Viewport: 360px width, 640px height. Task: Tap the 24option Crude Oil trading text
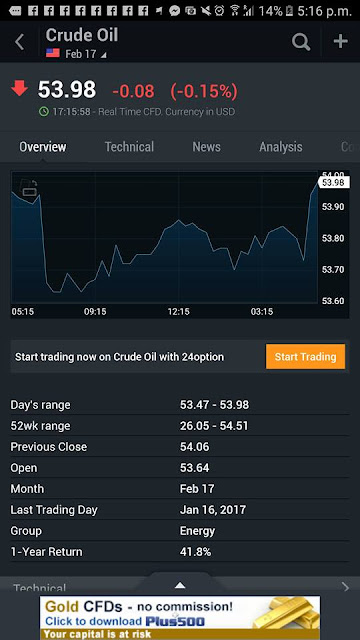click(120, 357)
